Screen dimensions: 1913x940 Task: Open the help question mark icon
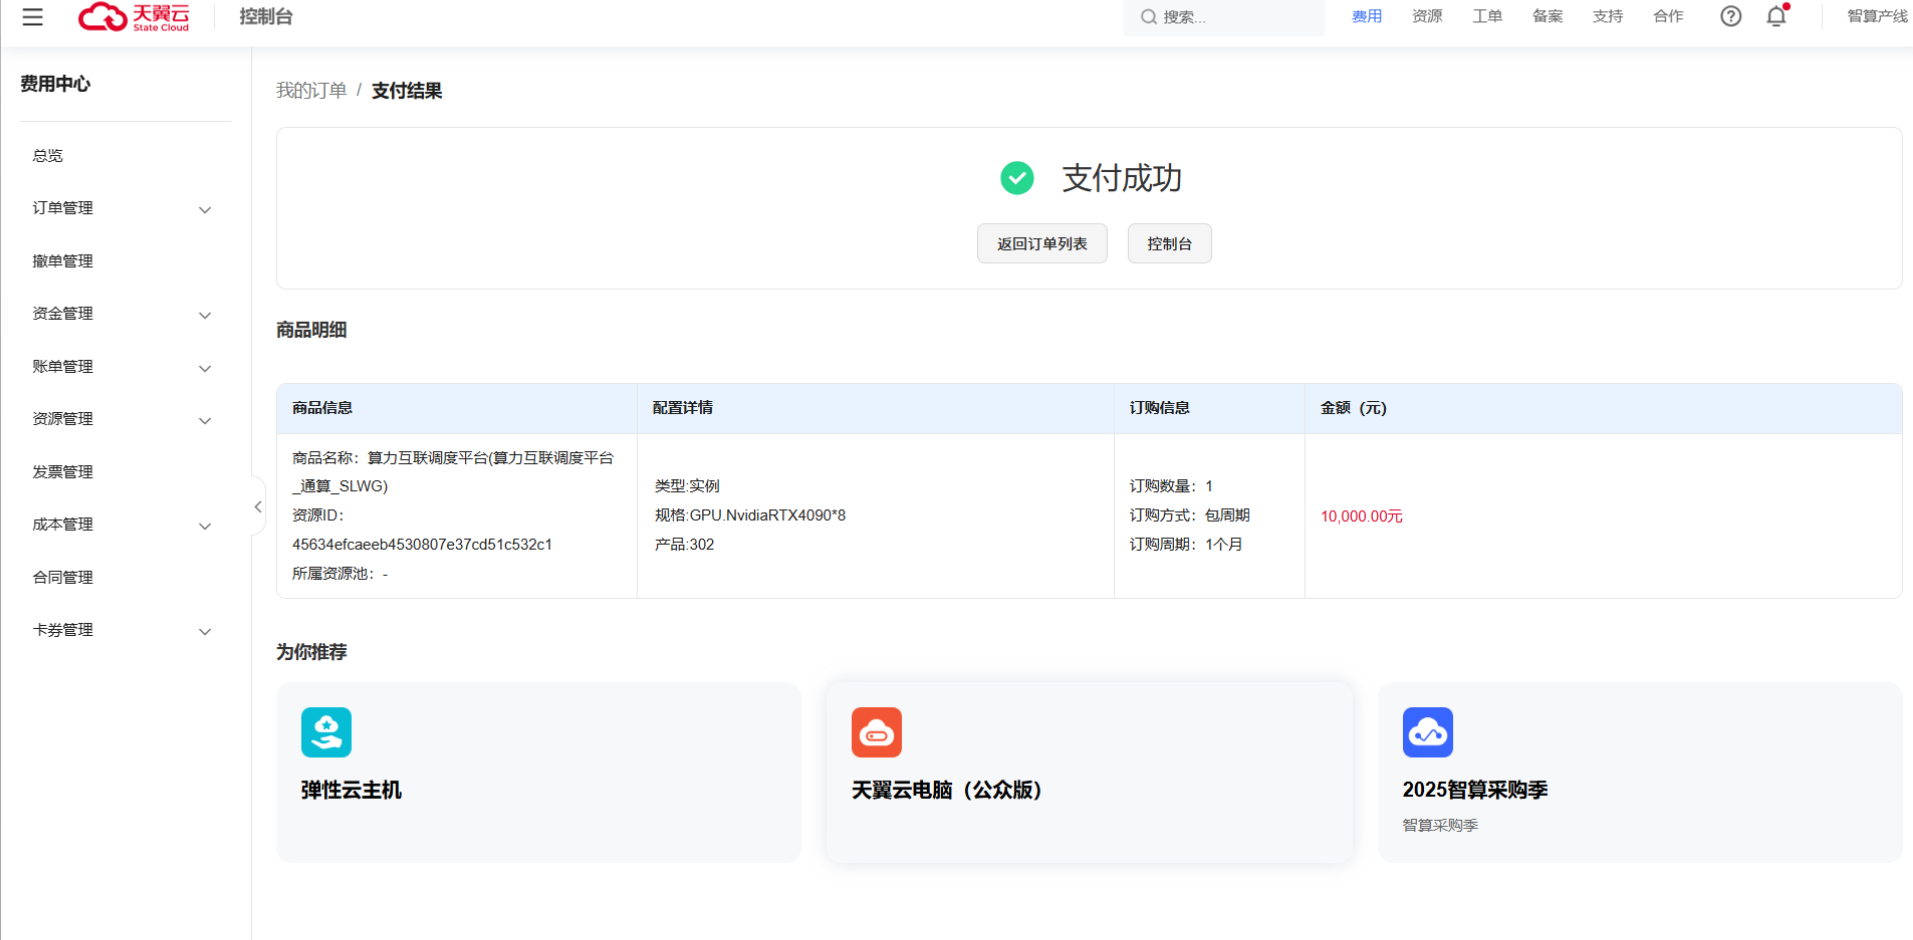click(x=1730, y=16)
